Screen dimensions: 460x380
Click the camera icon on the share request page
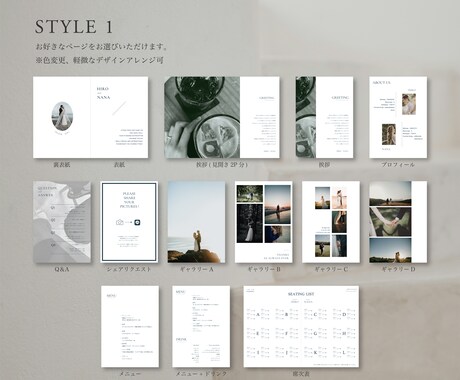click(120, 222)
